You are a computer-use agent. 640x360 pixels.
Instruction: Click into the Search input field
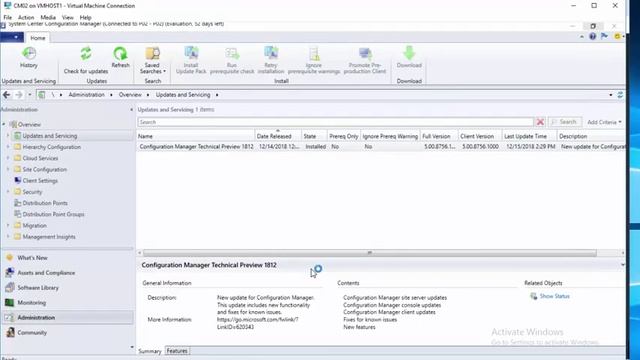coord(336,122)
